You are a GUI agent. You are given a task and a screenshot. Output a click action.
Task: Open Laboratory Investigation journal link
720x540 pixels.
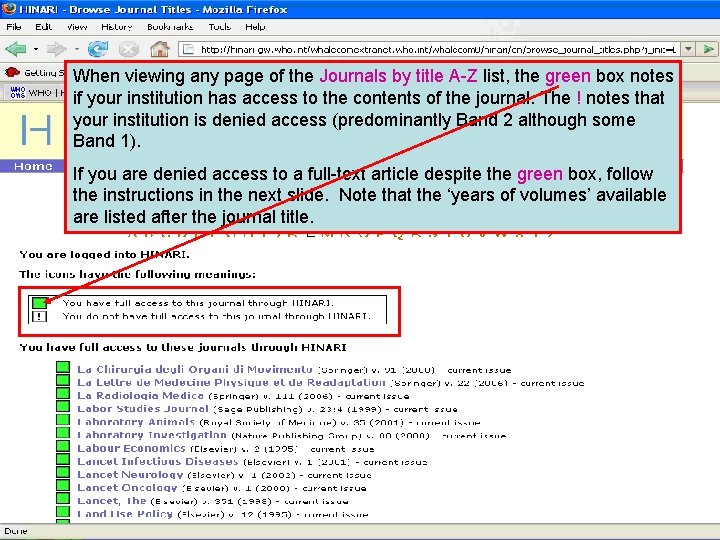coord(152,435)
